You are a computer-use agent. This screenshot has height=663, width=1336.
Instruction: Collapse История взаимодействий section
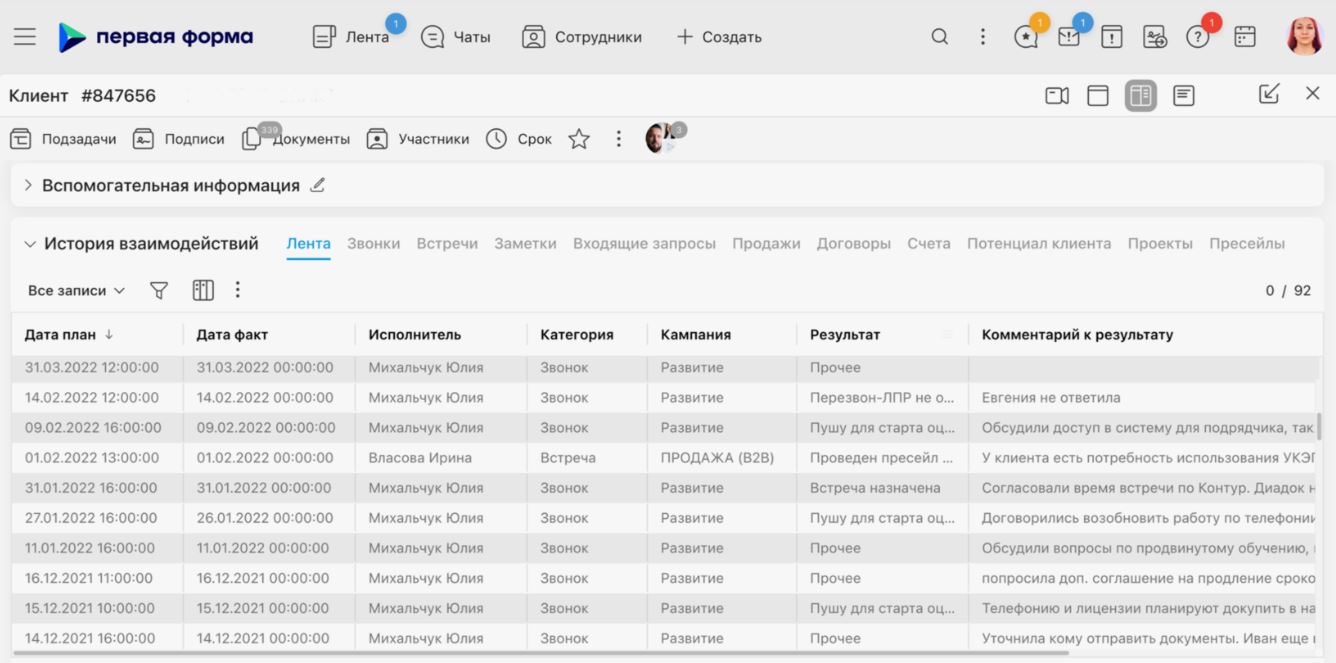30,244
